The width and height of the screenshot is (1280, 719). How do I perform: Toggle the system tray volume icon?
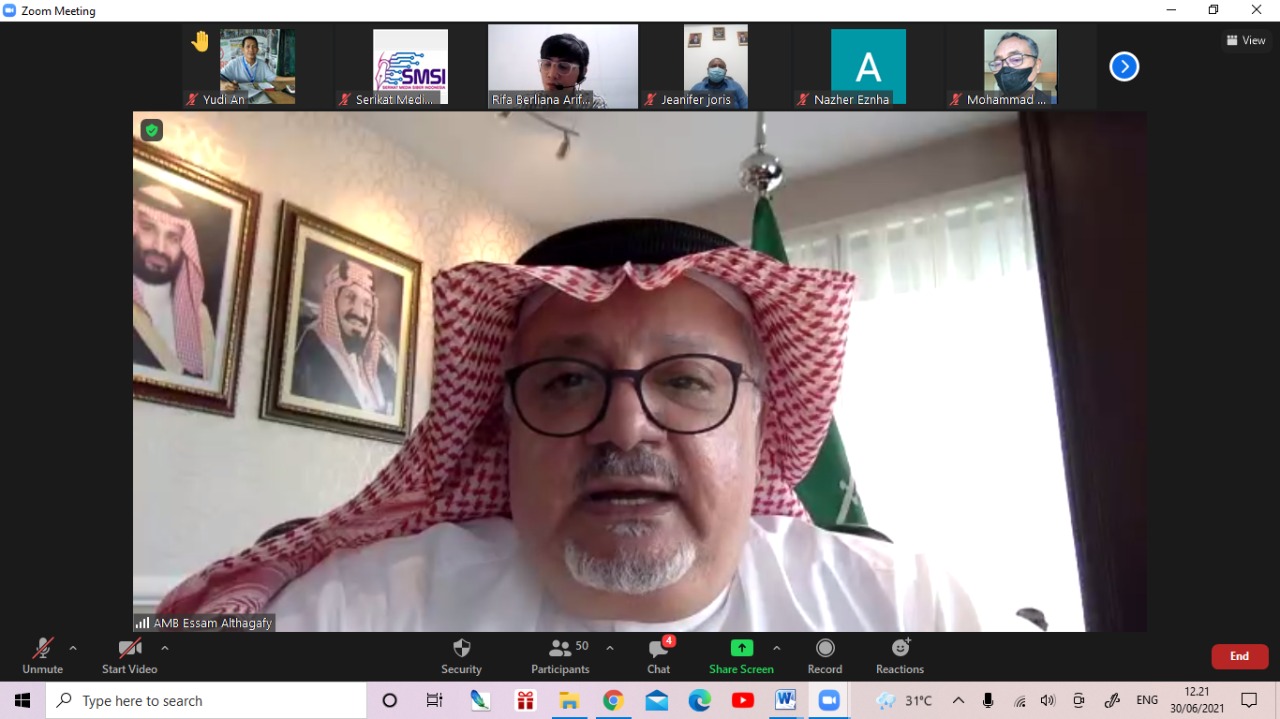pyautogui.click(x=1047, y=700)
